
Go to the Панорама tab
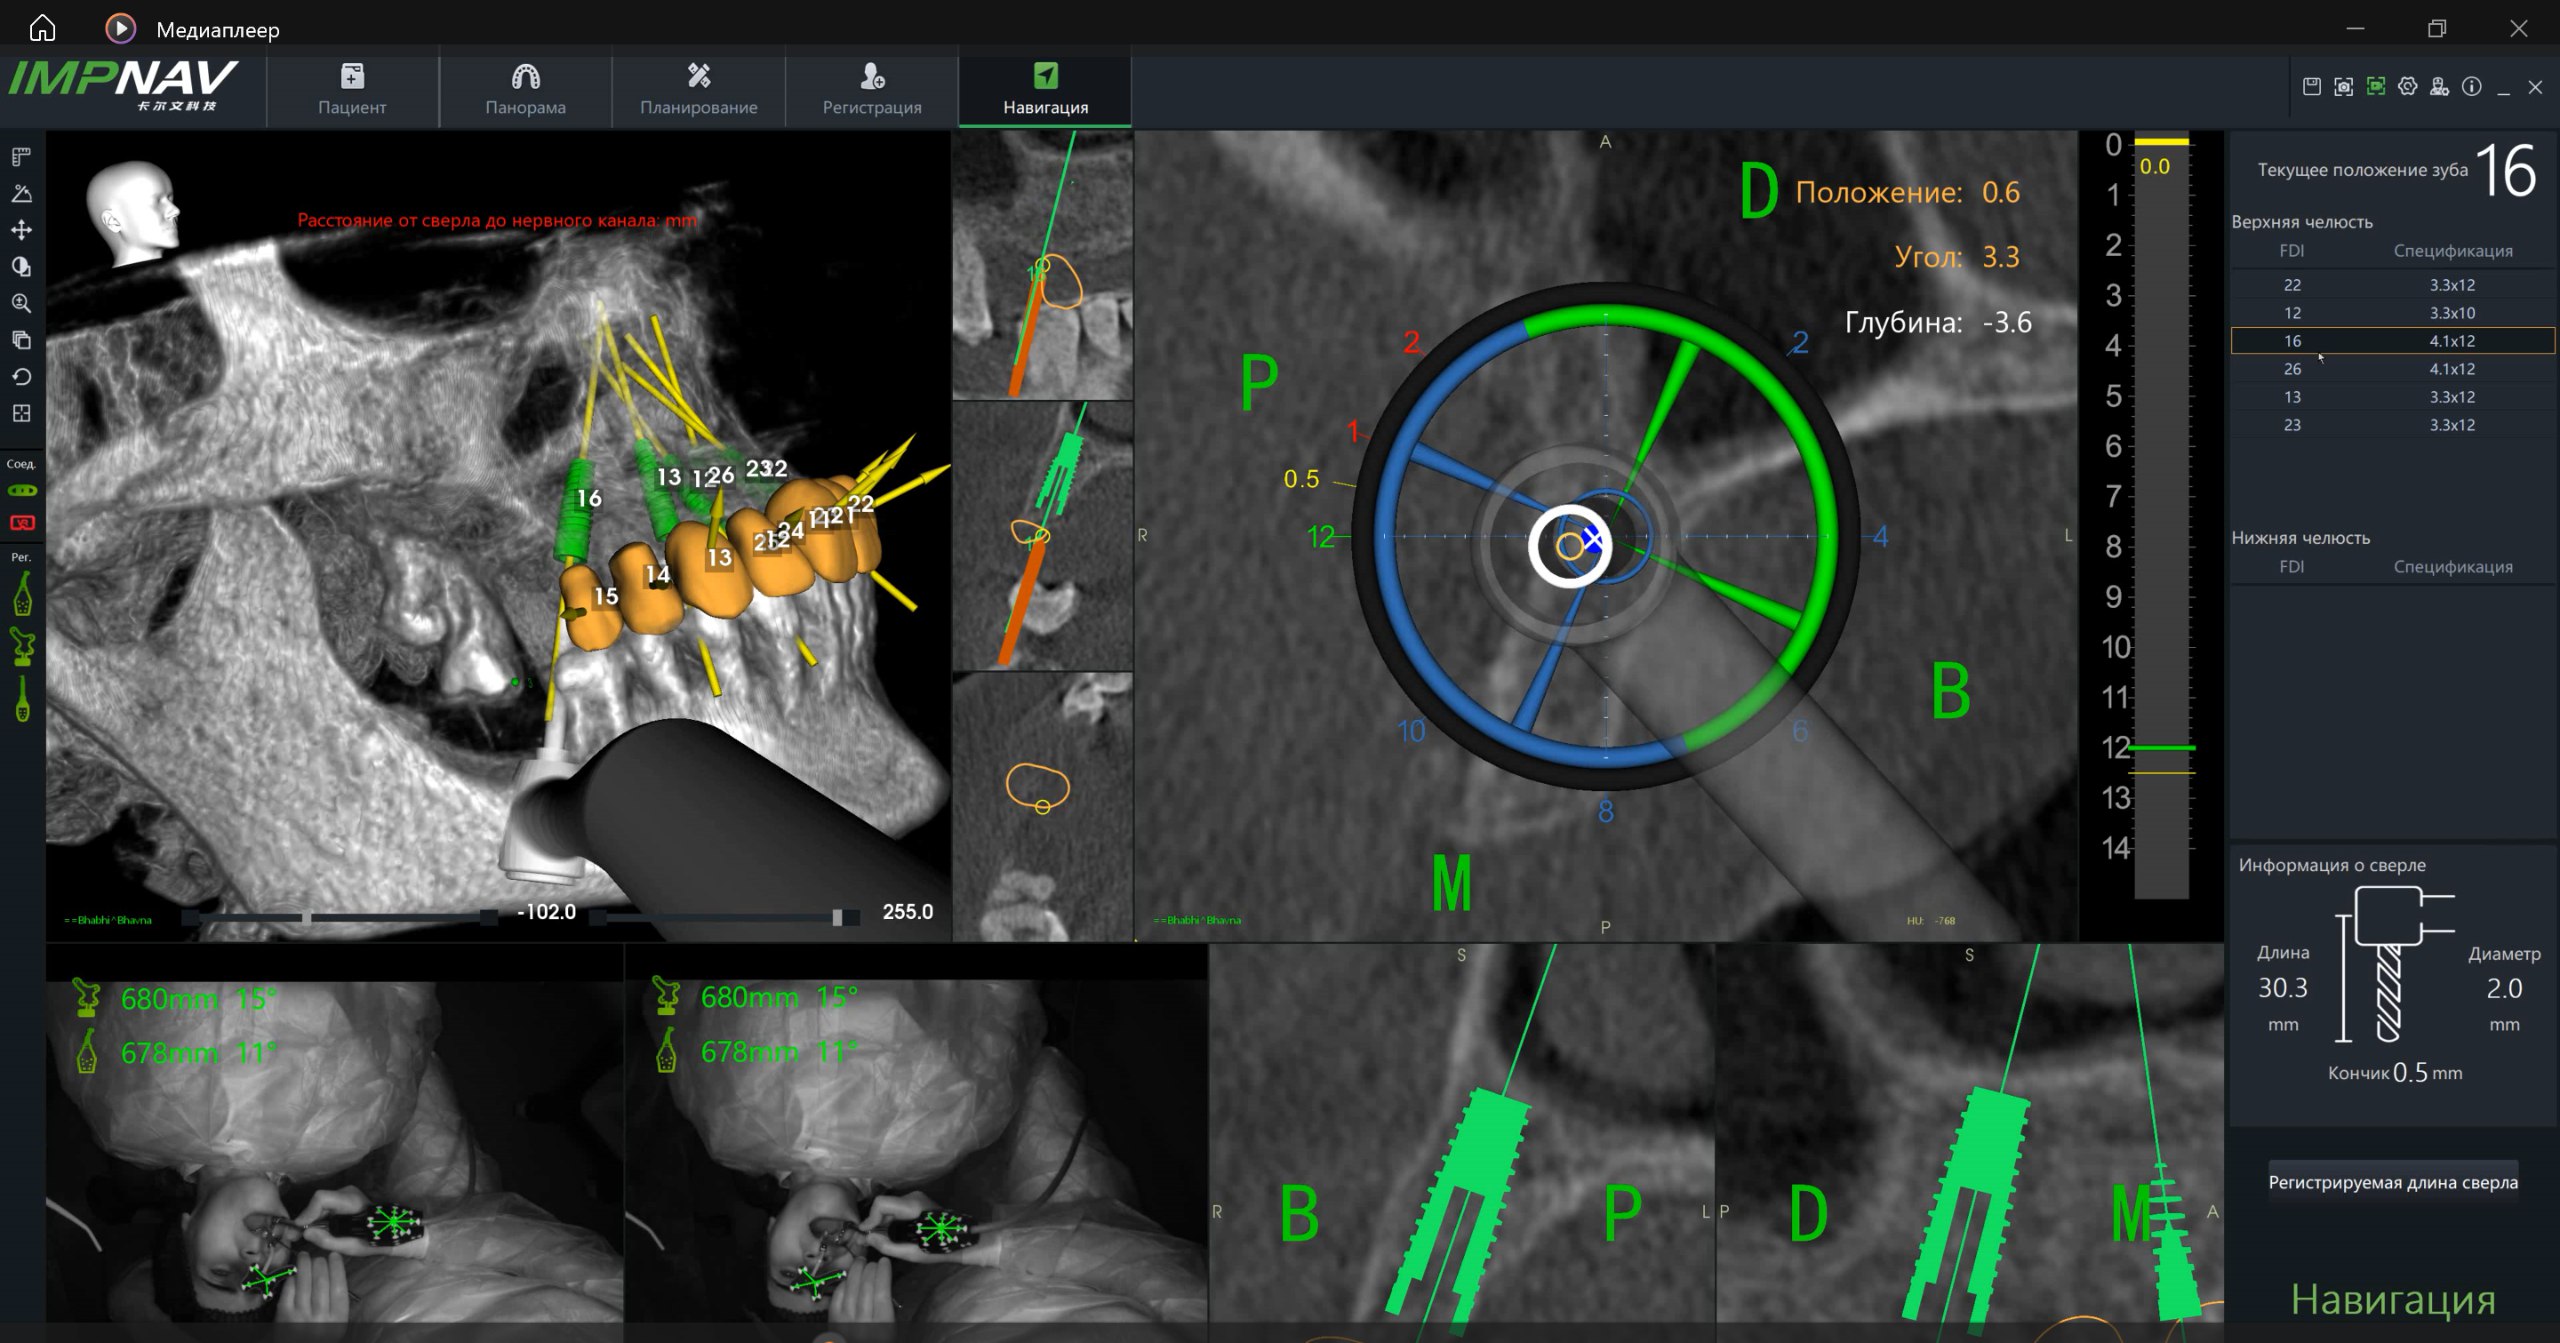(x=525, y=90)
